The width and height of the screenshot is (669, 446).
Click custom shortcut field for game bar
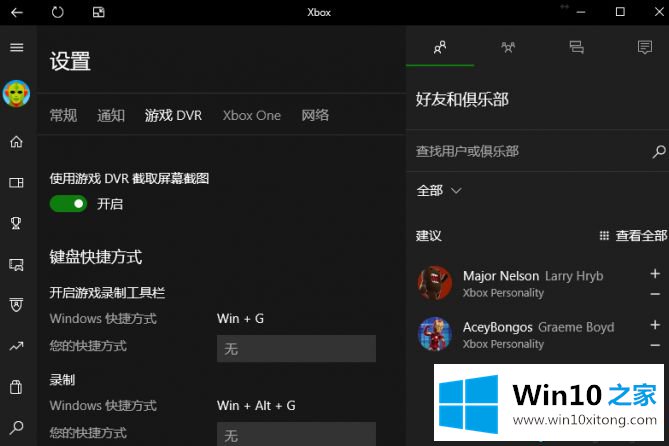296,349
